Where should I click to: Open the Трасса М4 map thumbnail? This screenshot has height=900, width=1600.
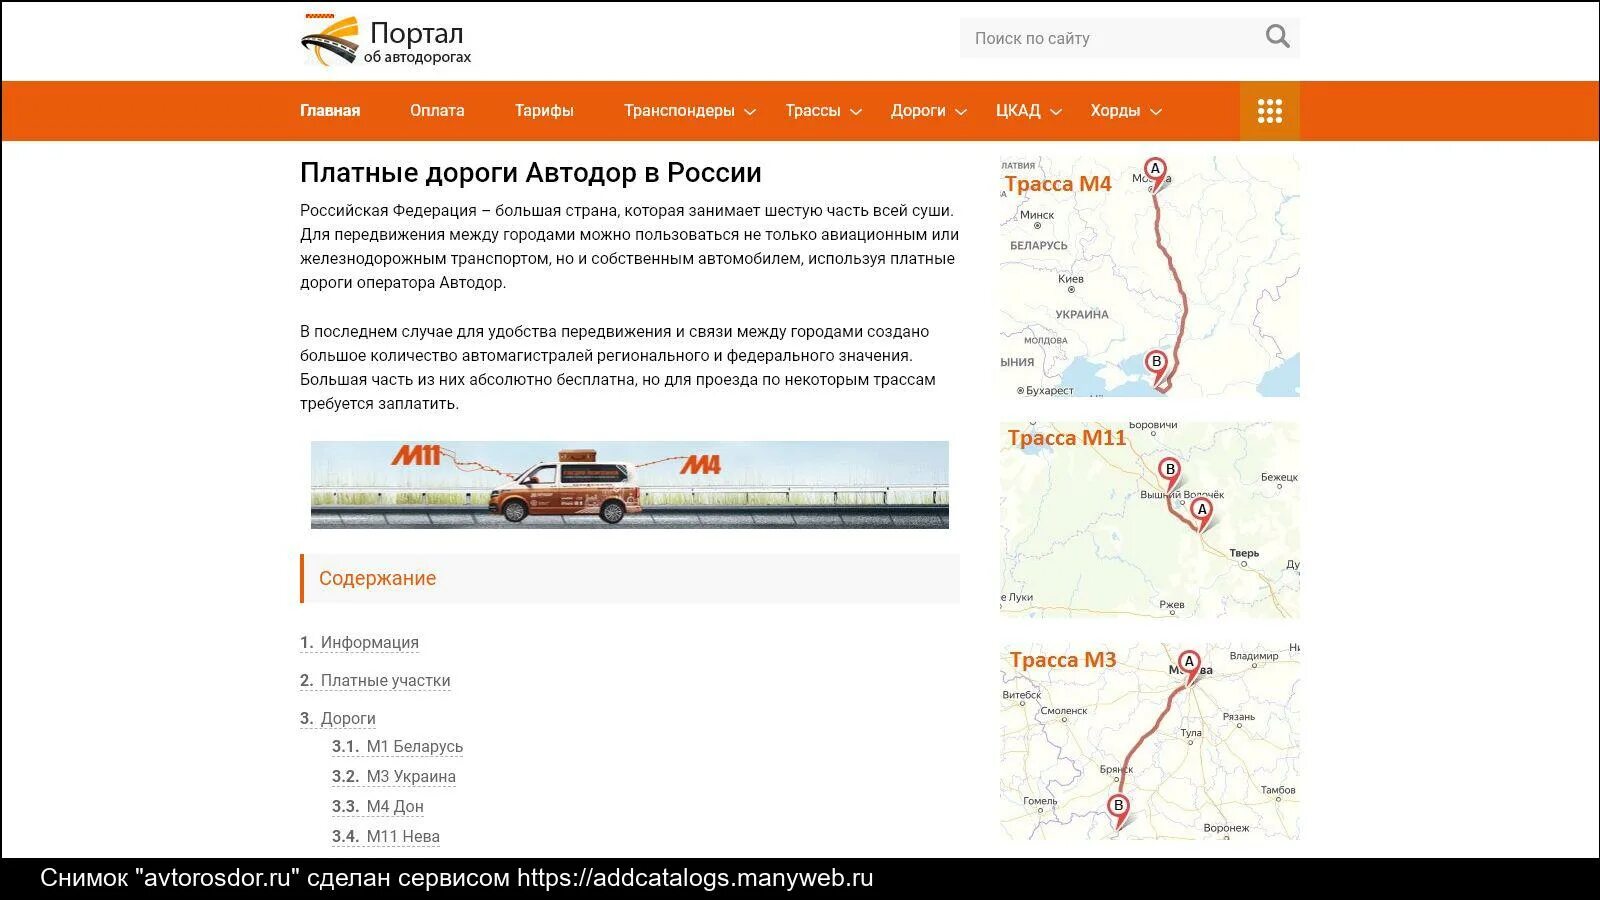1150,276
